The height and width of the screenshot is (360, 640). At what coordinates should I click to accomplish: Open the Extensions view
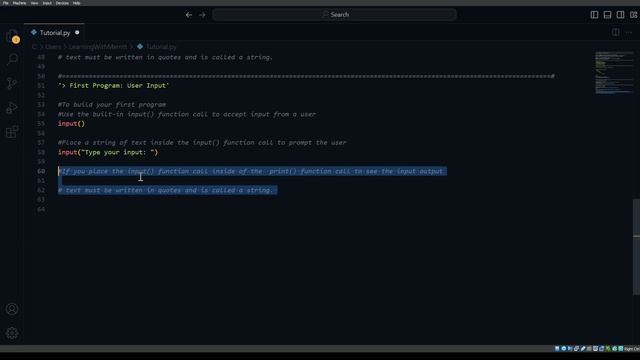point(12,132)
